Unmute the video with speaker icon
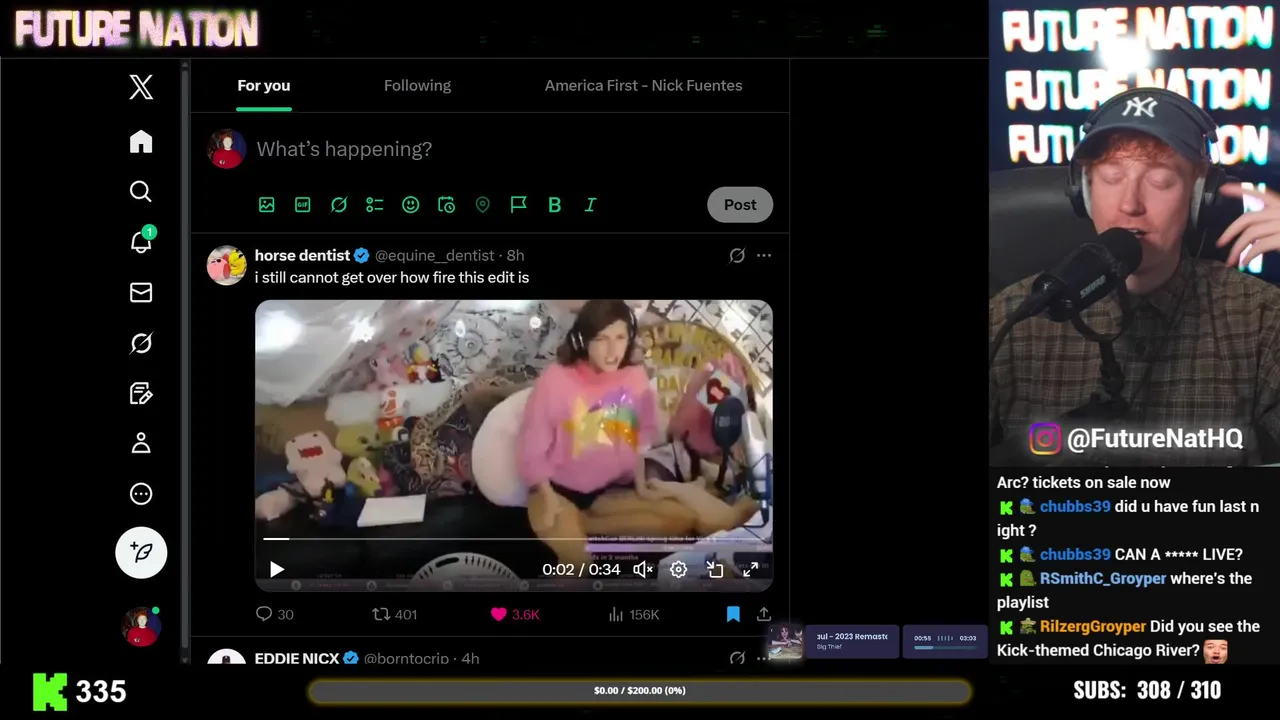This screenshot has height=720, width=1280. (x=643, y=569)
